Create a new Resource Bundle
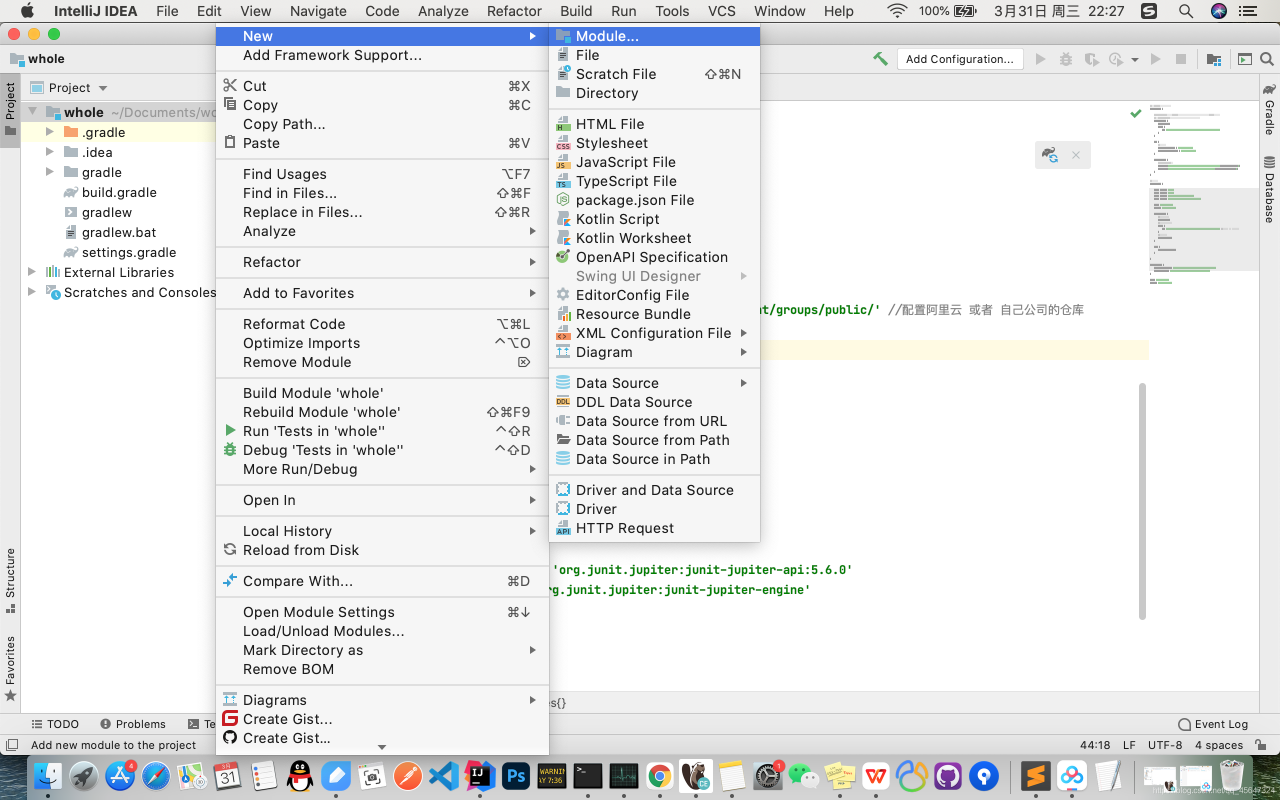1280x800 pixels. click(x=655, y=314)
